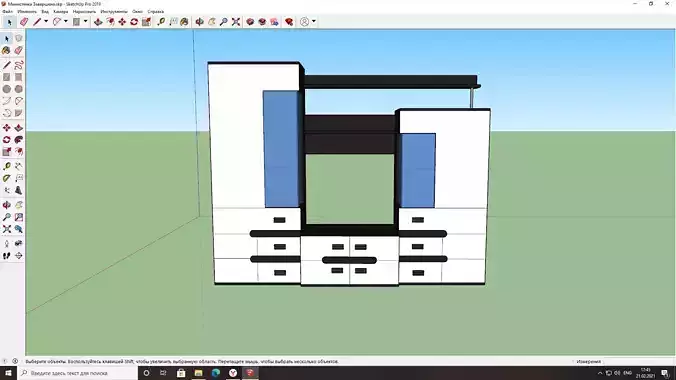Screen dimensions: 676x380
Task: Select the Circle tool in left panel
Action: click(6, 89)
